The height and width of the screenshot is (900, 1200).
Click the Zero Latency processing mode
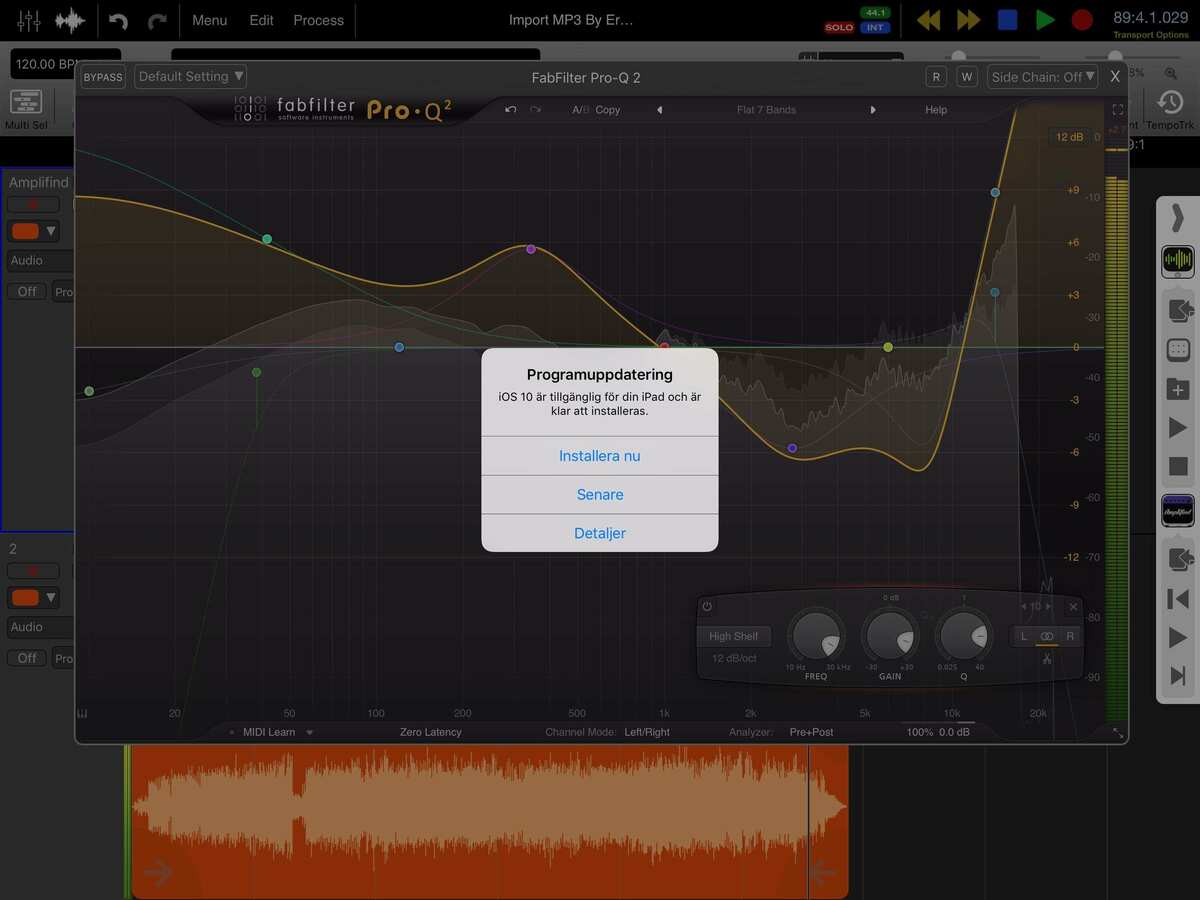pos(431,732)
